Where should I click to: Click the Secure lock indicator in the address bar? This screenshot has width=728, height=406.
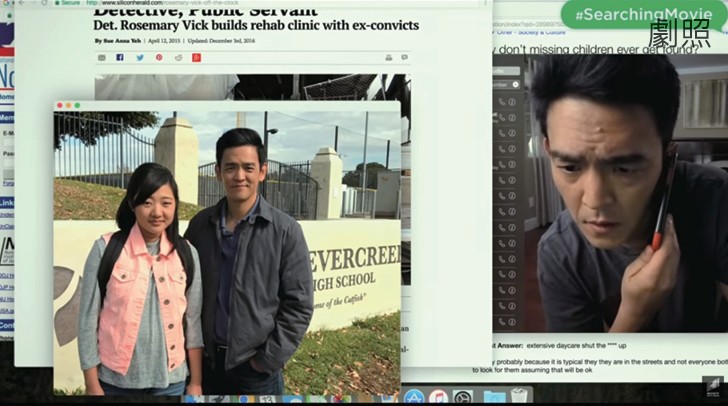[x=67, y=3]
